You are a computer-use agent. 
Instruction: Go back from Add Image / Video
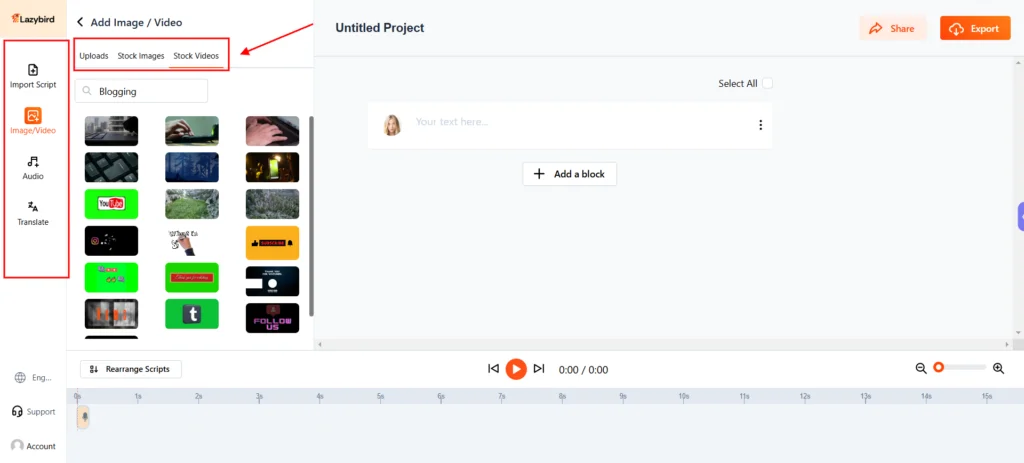[x=80, y=22]
